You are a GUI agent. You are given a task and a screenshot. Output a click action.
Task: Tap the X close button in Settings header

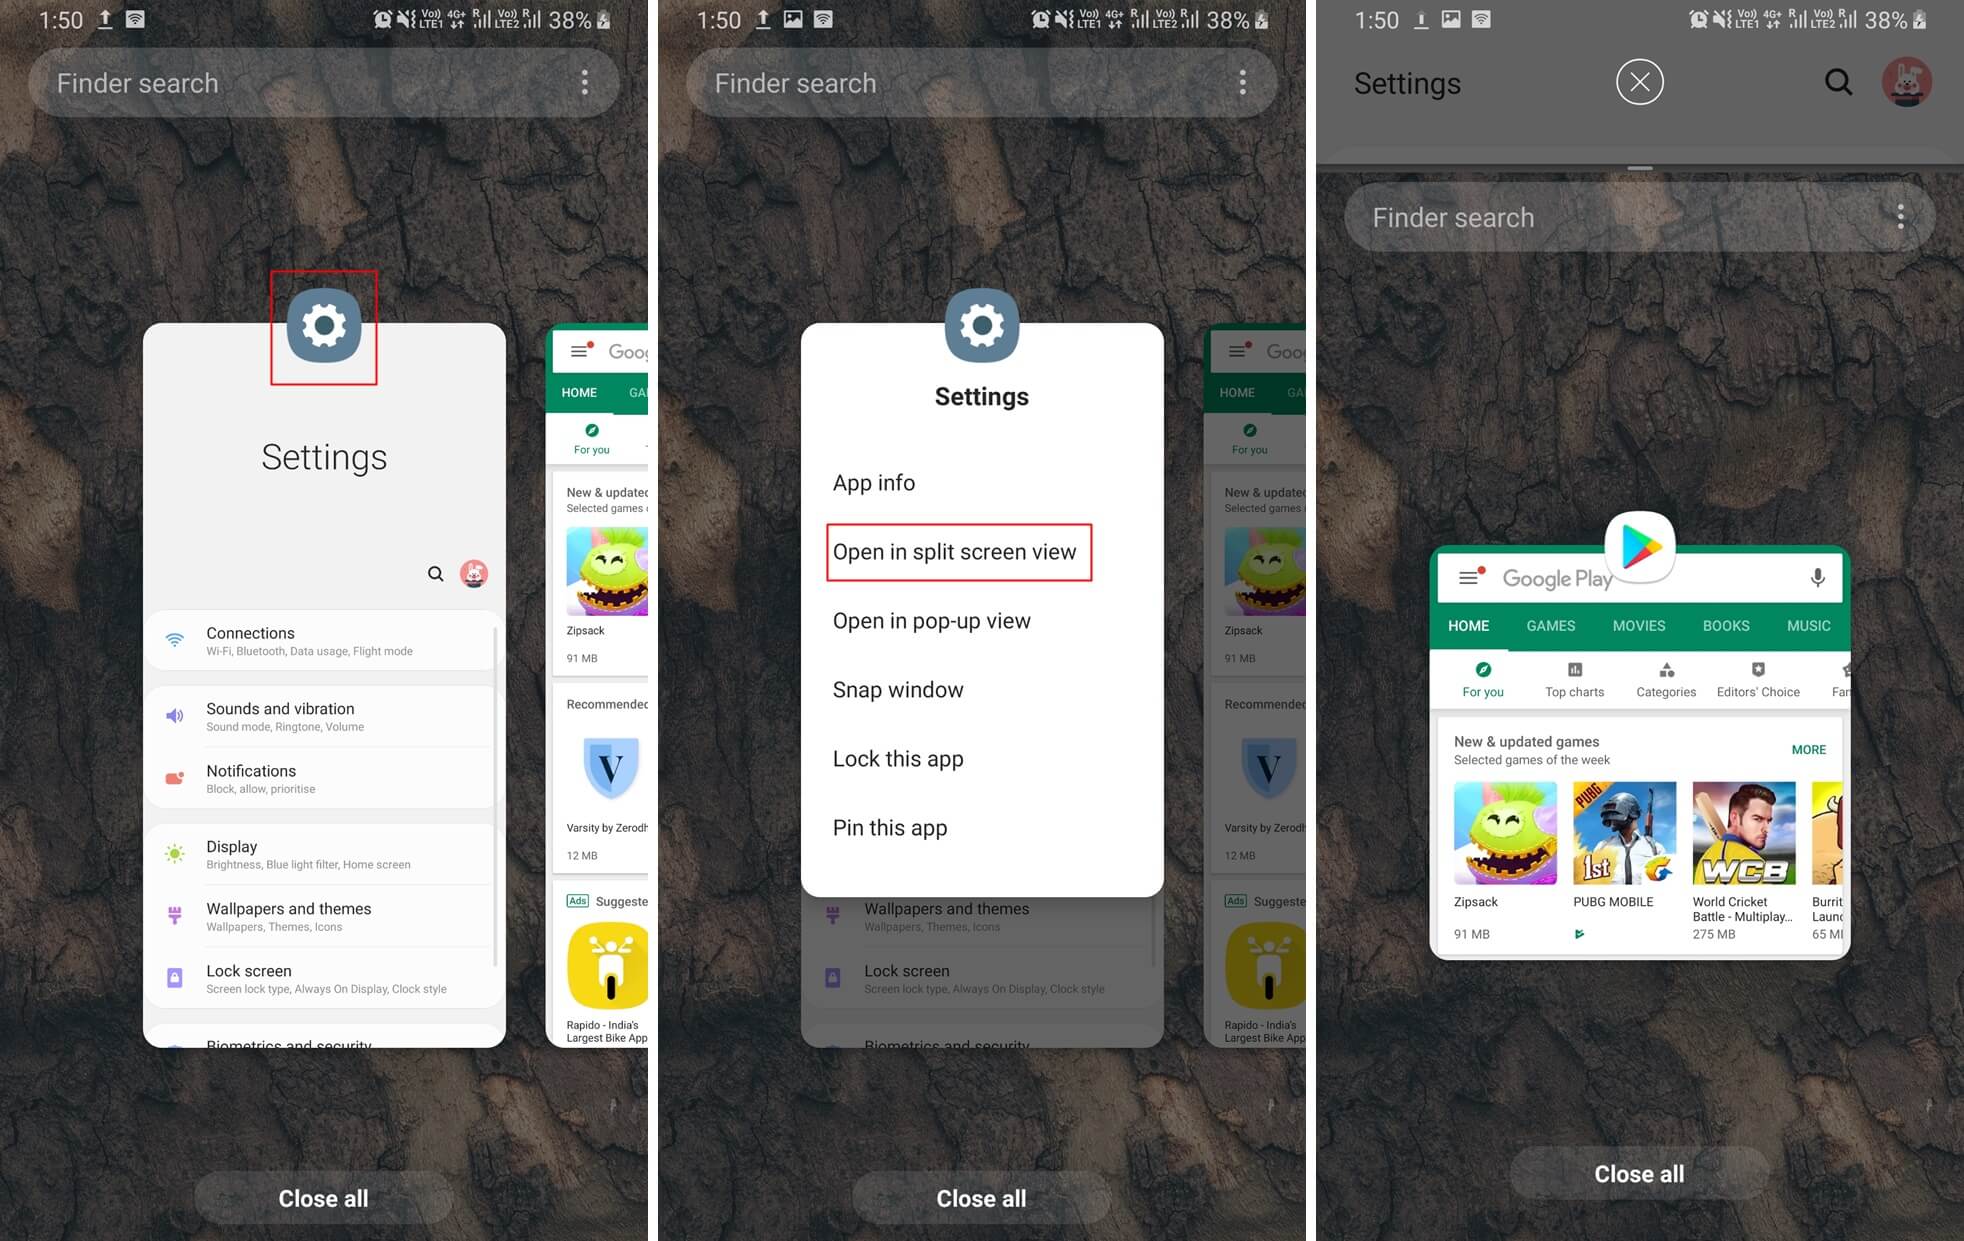pos(1637,80)
